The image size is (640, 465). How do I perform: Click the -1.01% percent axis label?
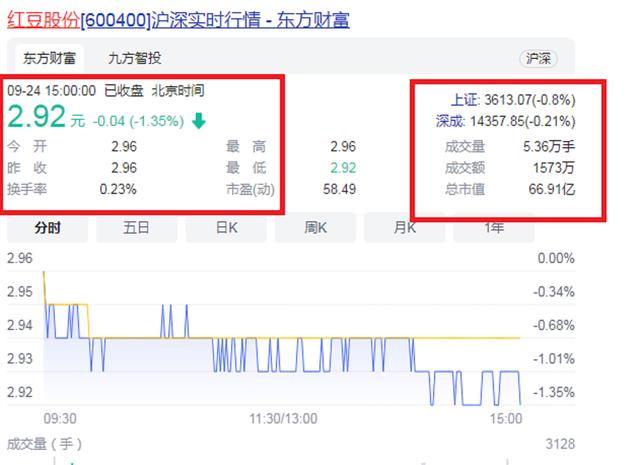[554, 359]
